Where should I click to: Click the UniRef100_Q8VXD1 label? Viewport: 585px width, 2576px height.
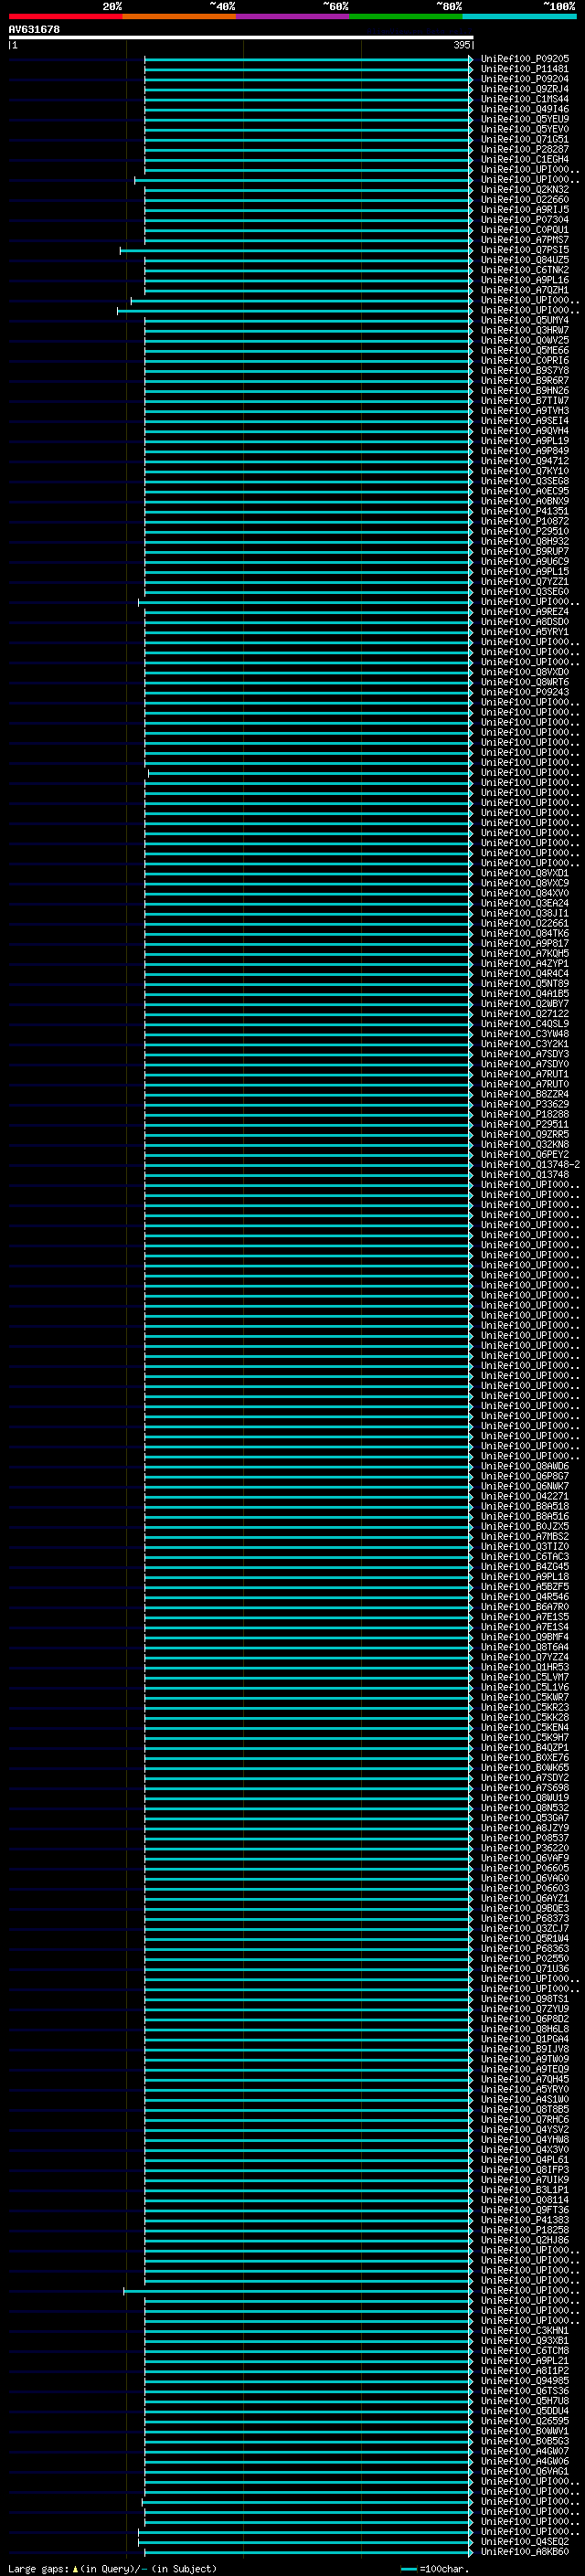(524, 873)
